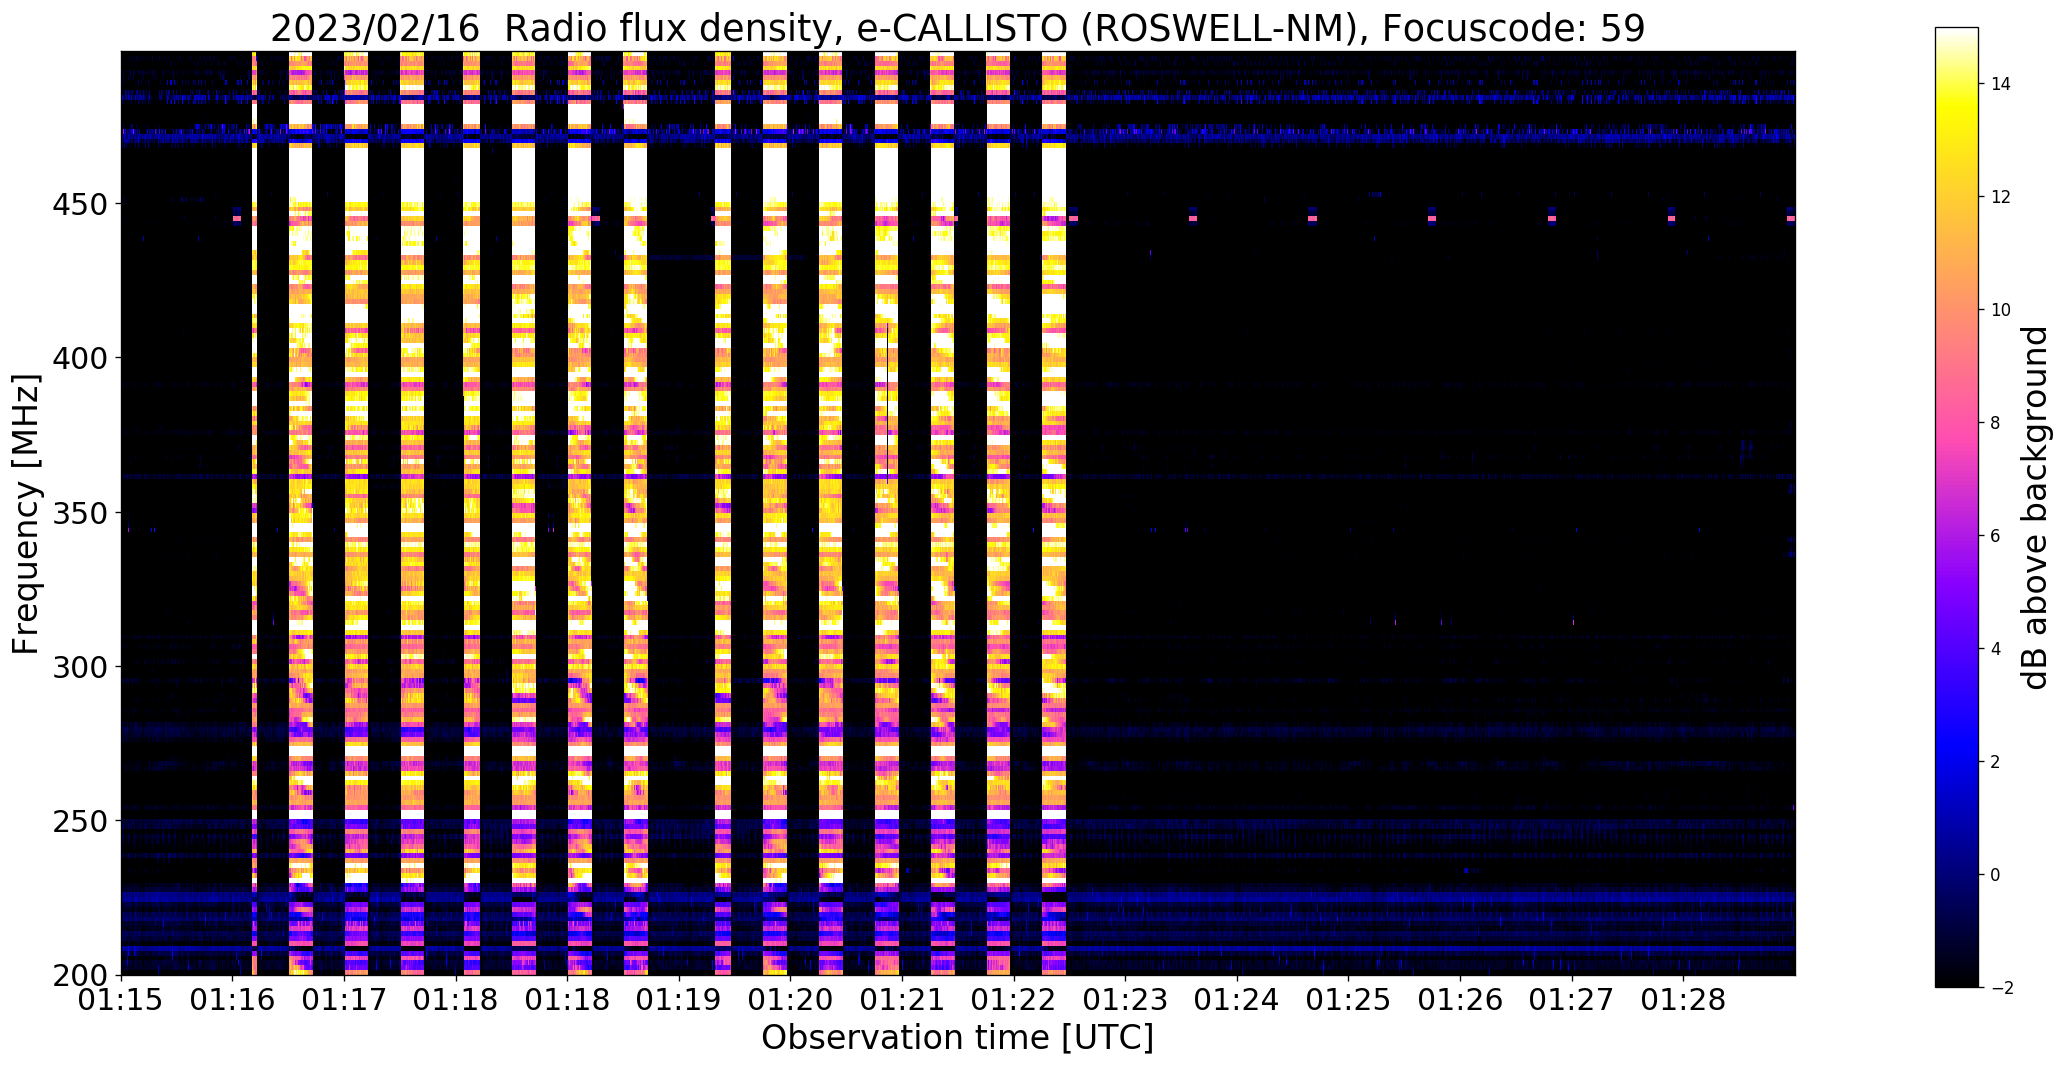Click the 01:17 time tick label

tap(345, 1000)
